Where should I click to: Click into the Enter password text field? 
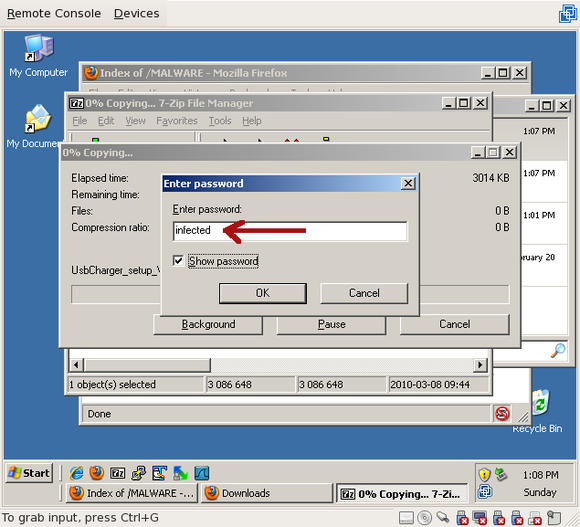click(290, 231)
